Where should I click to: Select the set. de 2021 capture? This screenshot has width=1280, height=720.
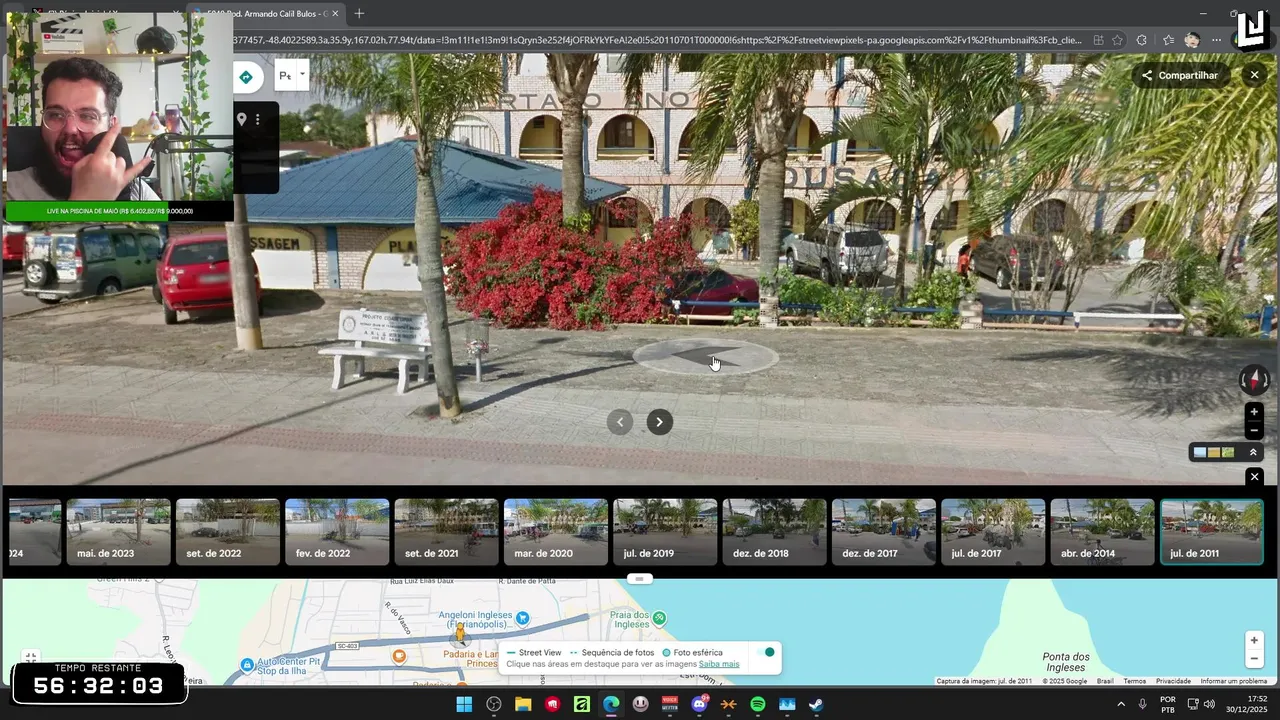[446, 532]
